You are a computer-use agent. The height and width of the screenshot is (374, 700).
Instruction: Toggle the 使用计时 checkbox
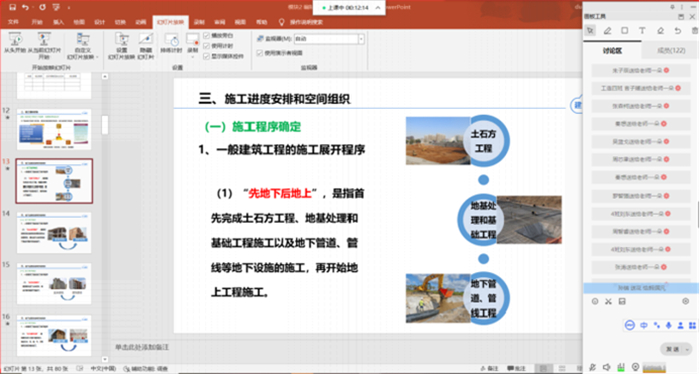tap(206, 46)
